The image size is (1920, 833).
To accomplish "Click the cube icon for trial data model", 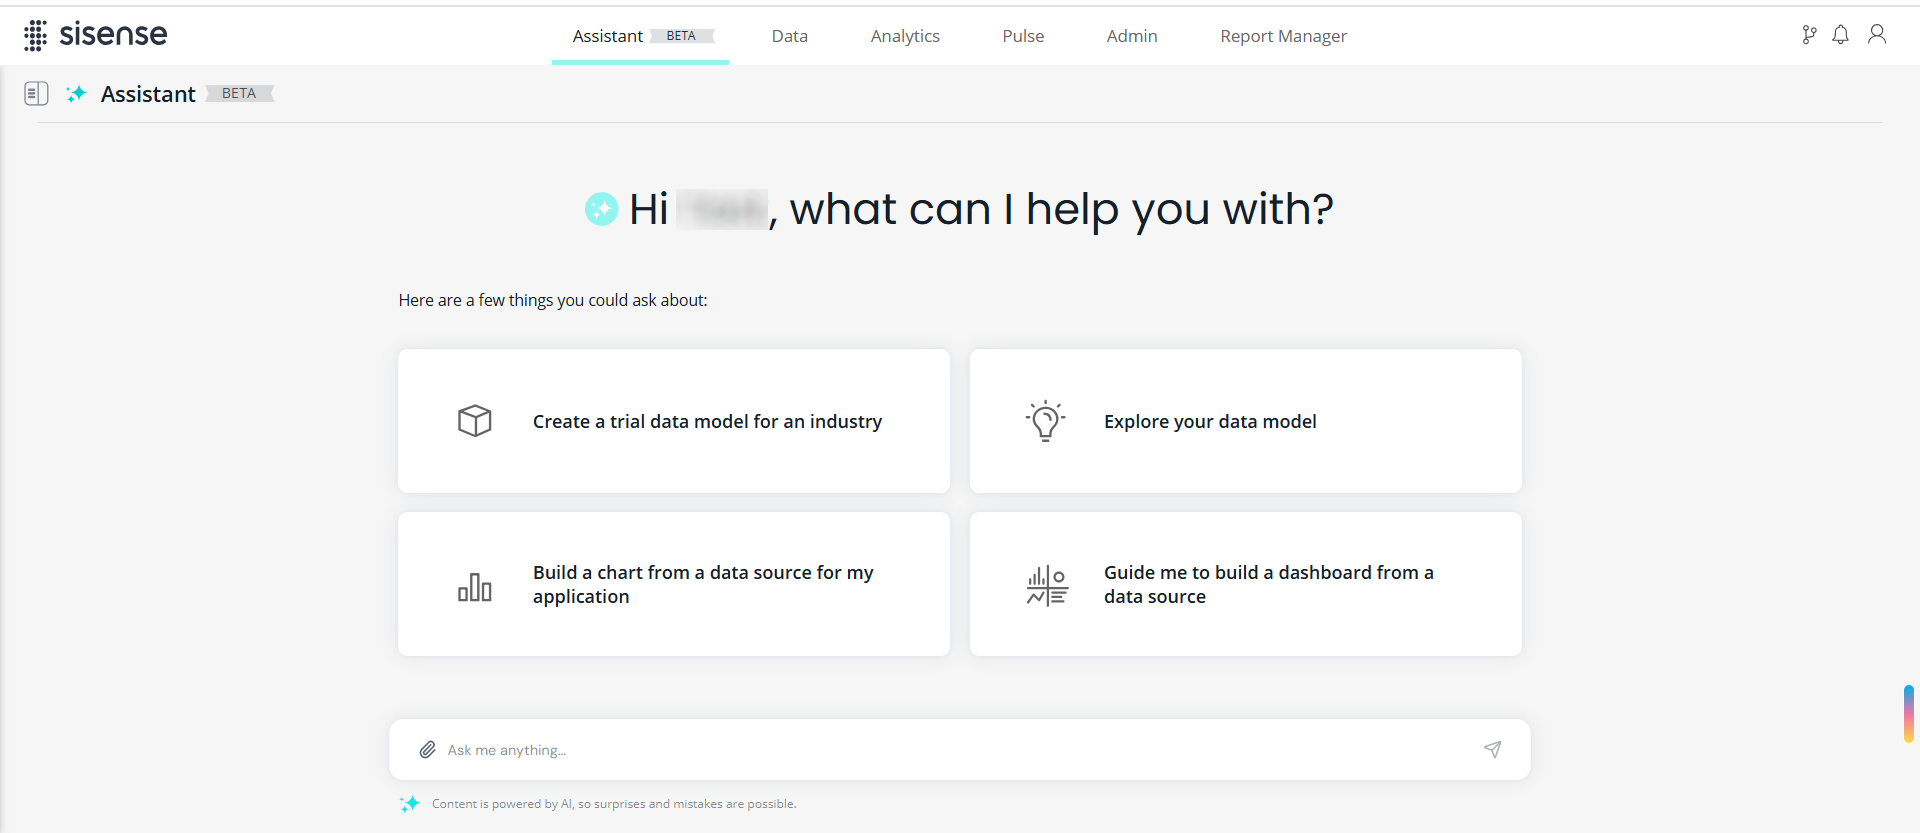I will click(475, 421).
